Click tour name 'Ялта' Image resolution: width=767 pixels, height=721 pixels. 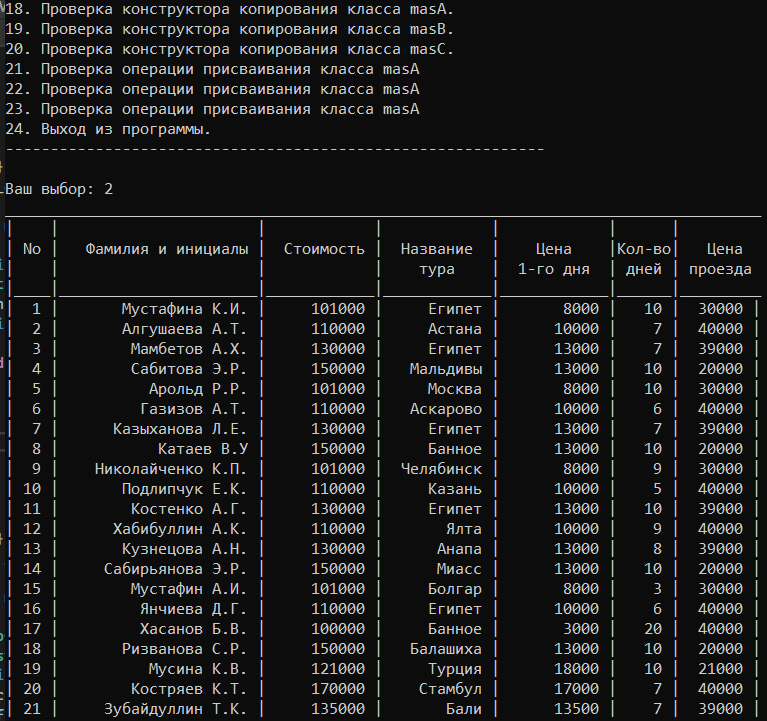pos(464,530)
